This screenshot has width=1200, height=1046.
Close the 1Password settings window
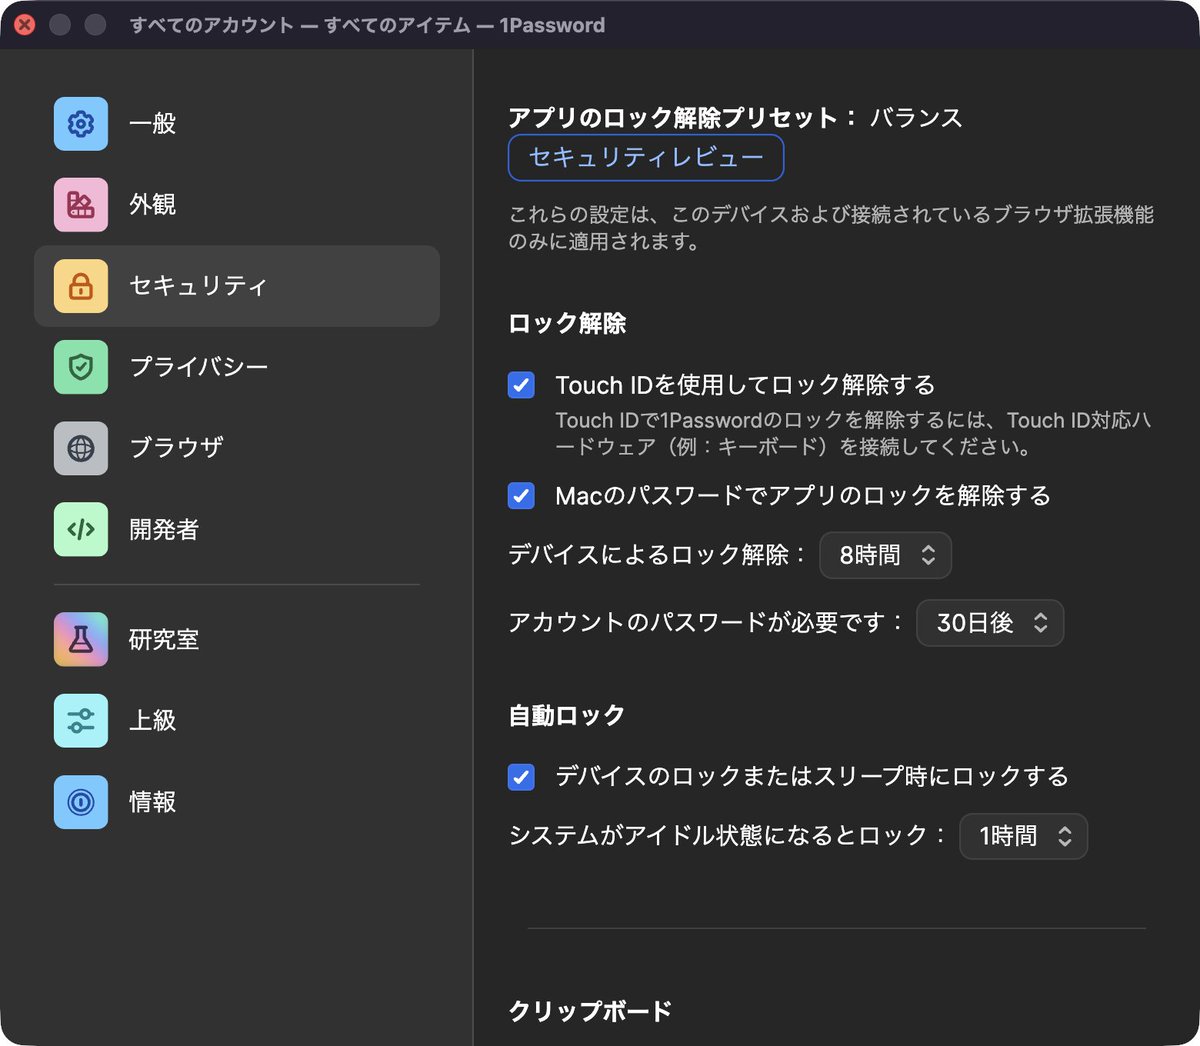tap(25, 25)
